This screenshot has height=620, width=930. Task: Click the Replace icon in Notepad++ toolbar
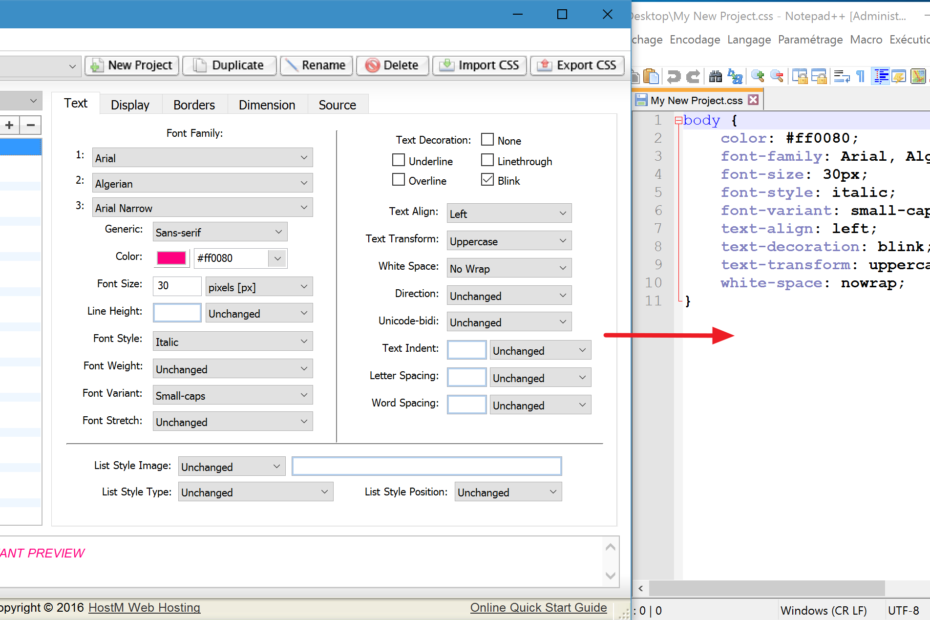pyautogui.click(x=735, y=76)
